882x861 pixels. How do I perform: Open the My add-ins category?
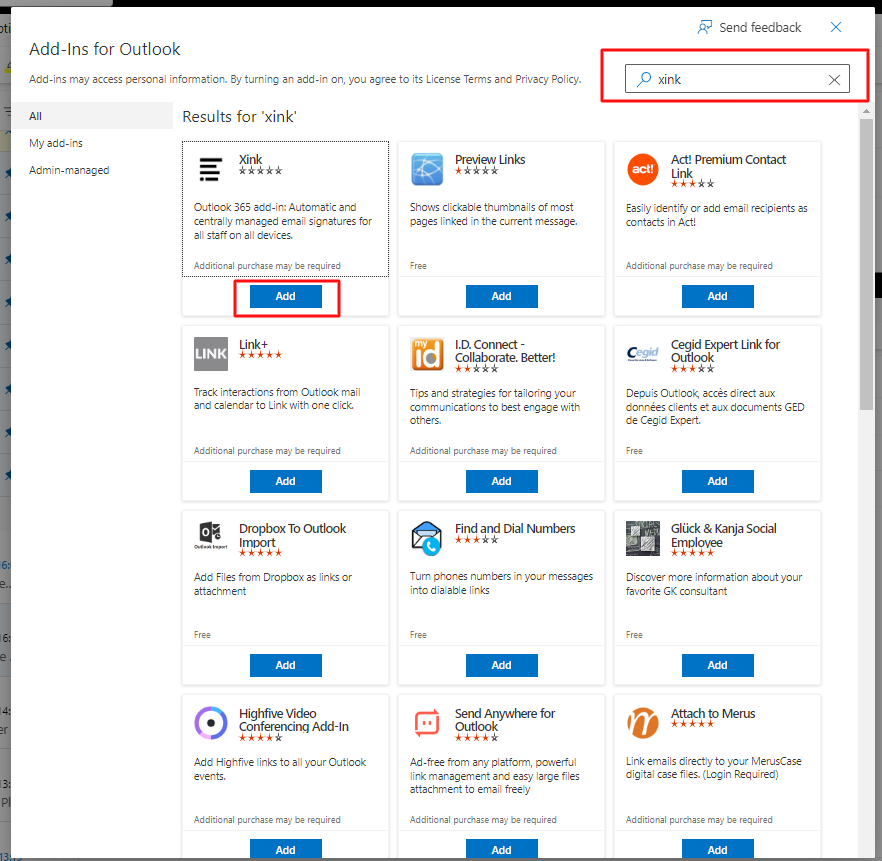[x=56, y=143]
